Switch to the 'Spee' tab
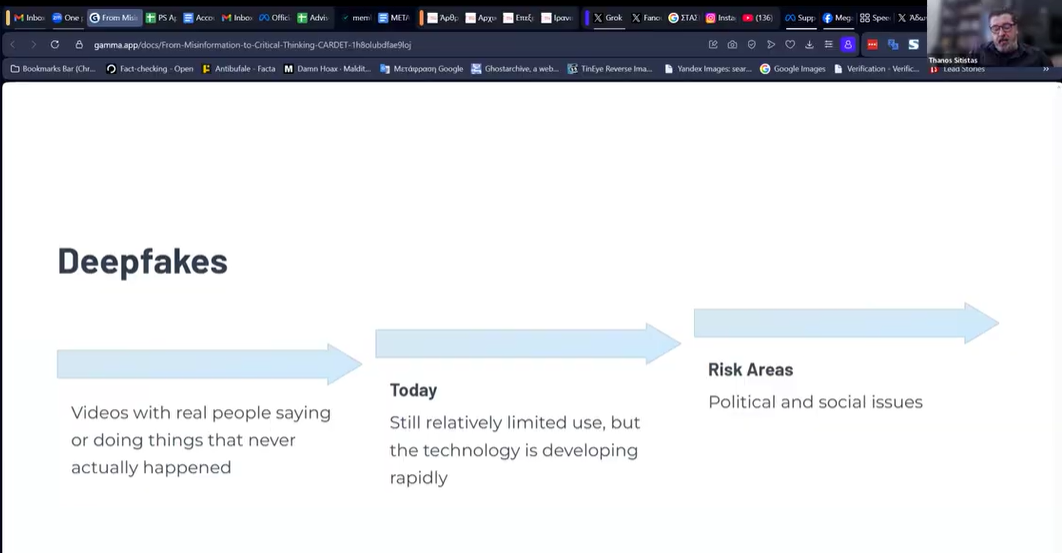 (x=875, y=18)
